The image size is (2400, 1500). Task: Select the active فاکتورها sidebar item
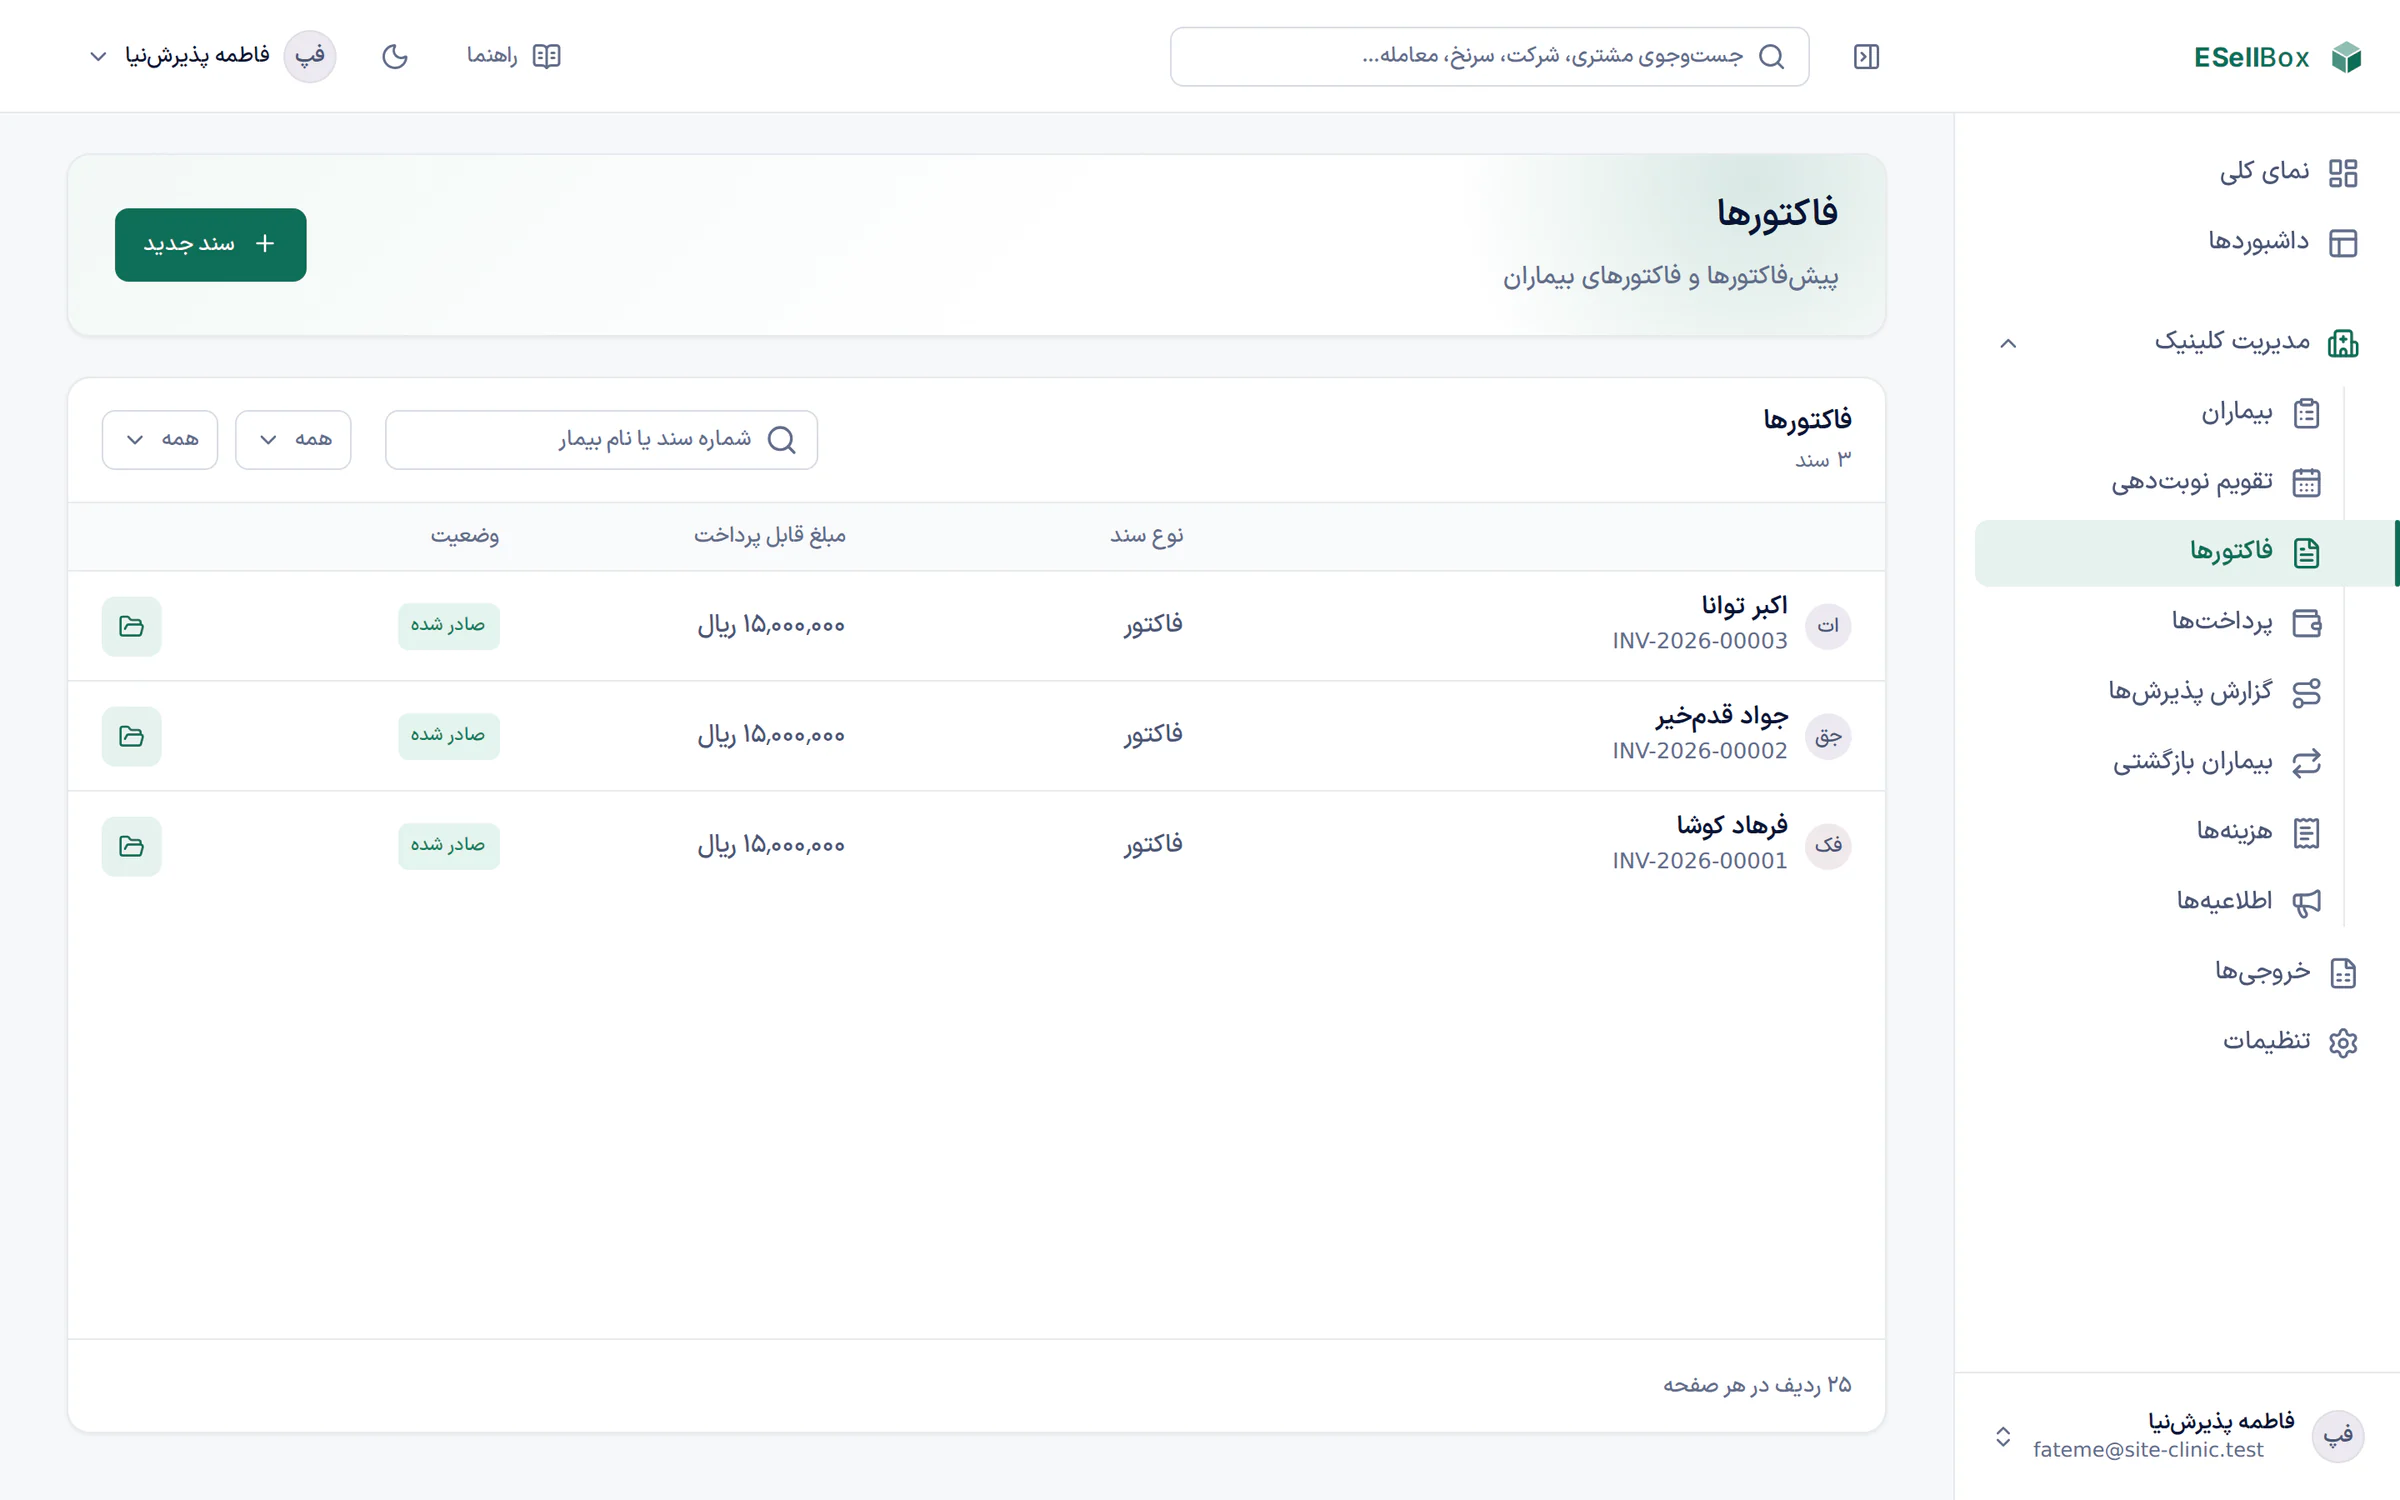2186,552
